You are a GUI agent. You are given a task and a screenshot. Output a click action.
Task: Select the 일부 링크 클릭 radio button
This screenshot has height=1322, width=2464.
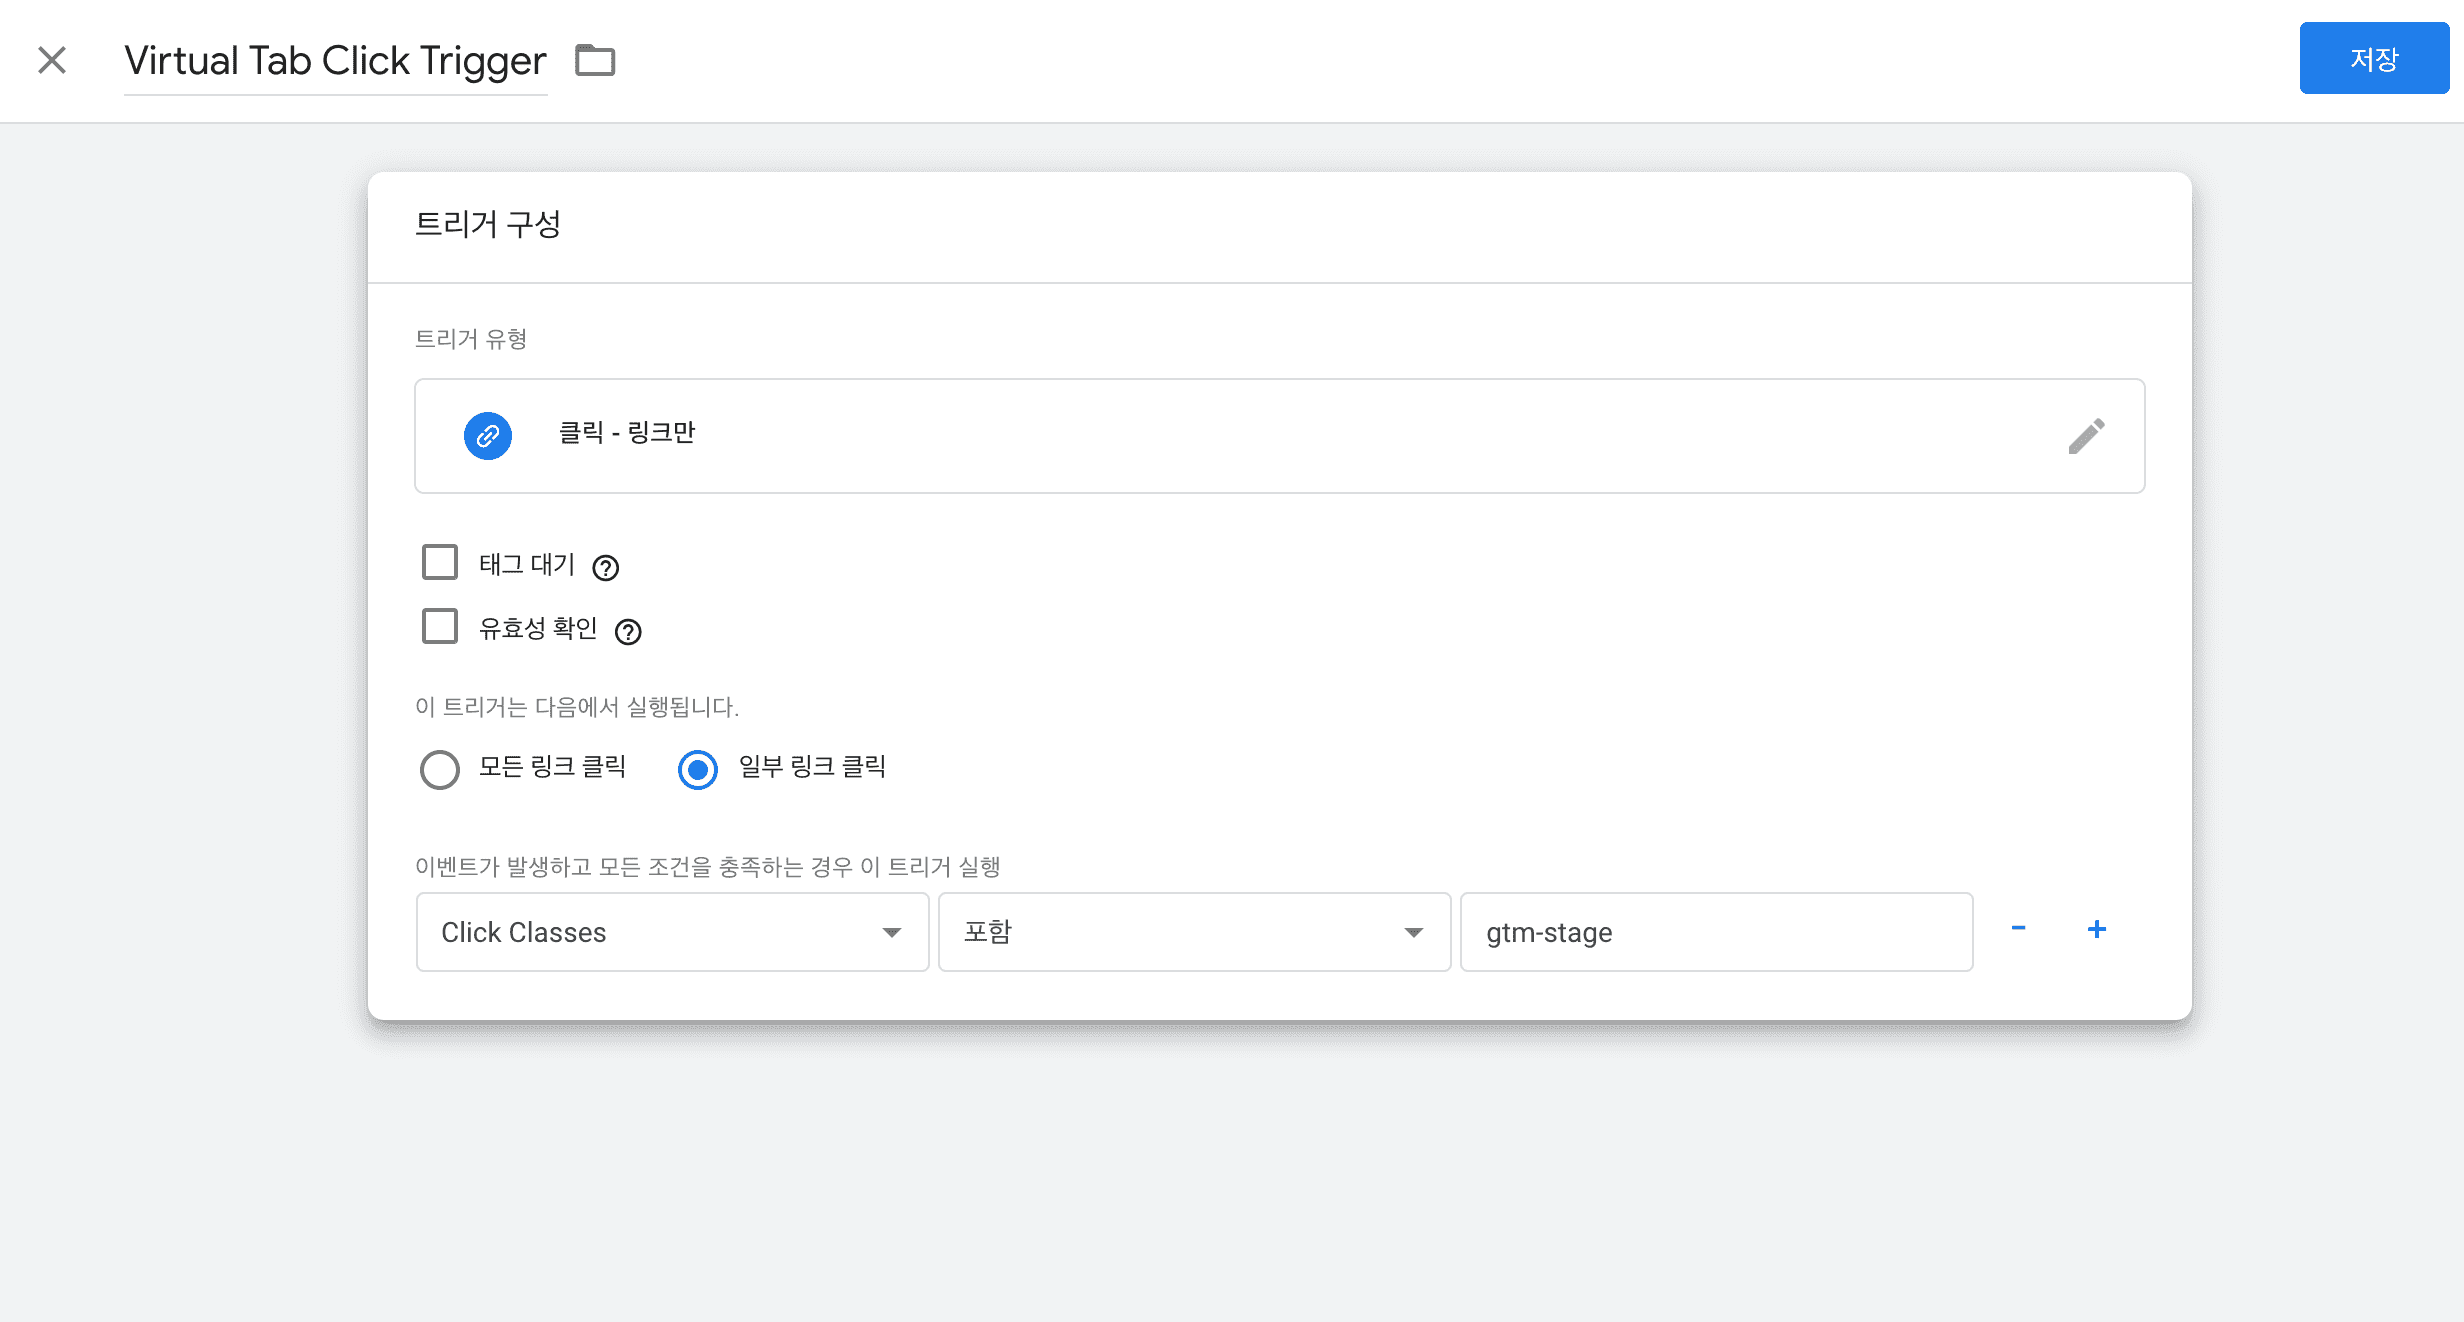(698, 769)
